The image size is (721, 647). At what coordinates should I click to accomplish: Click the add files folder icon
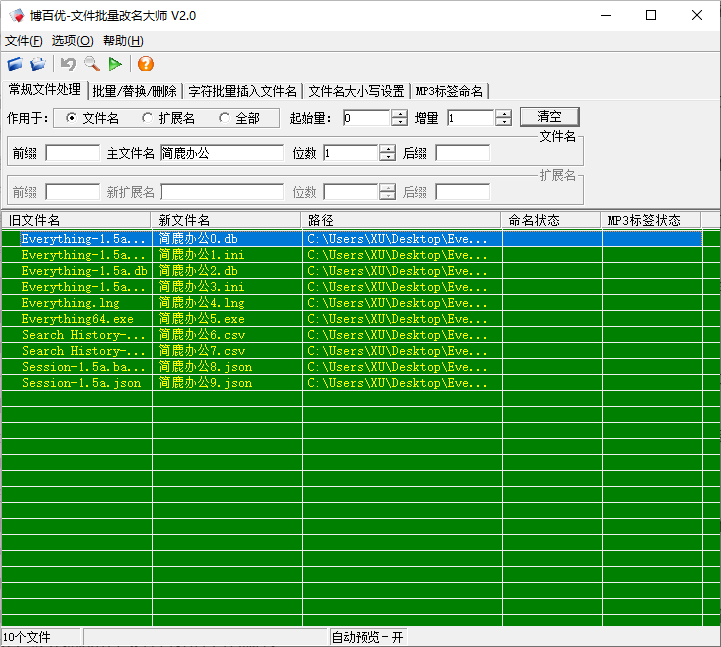15,64
